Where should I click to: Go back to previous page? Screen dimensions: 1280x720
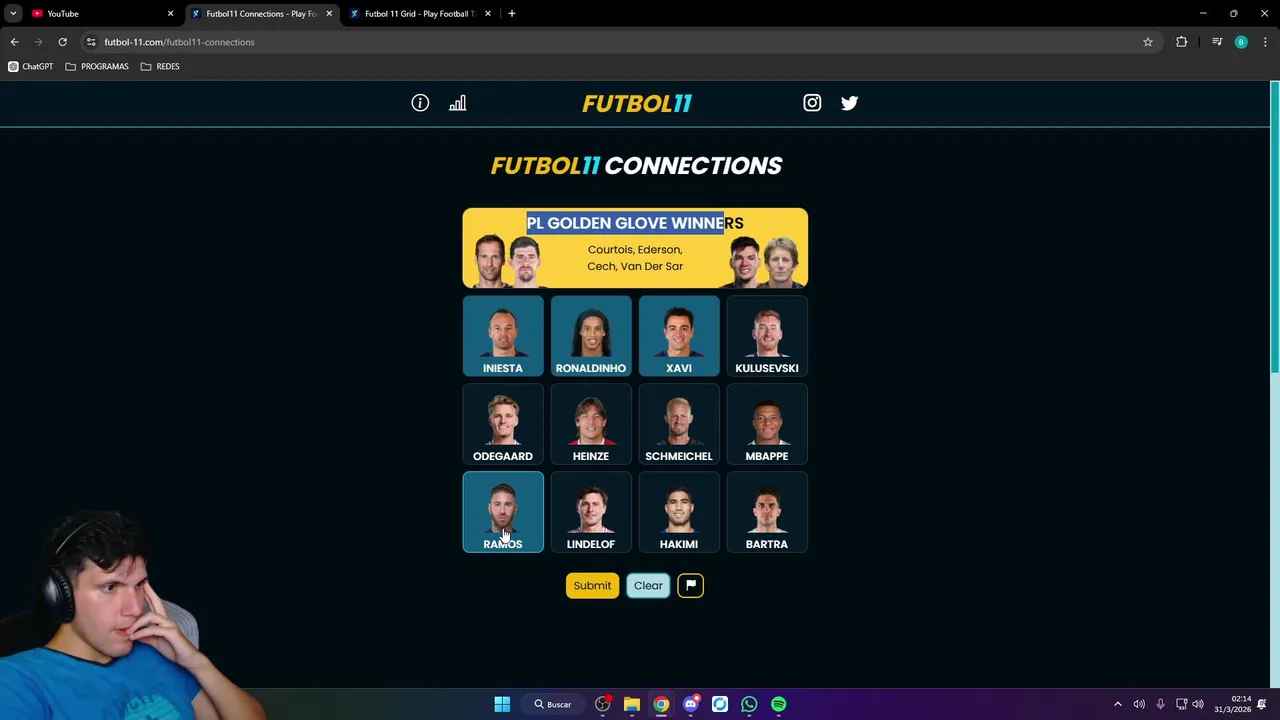click(x=14, y=42)
